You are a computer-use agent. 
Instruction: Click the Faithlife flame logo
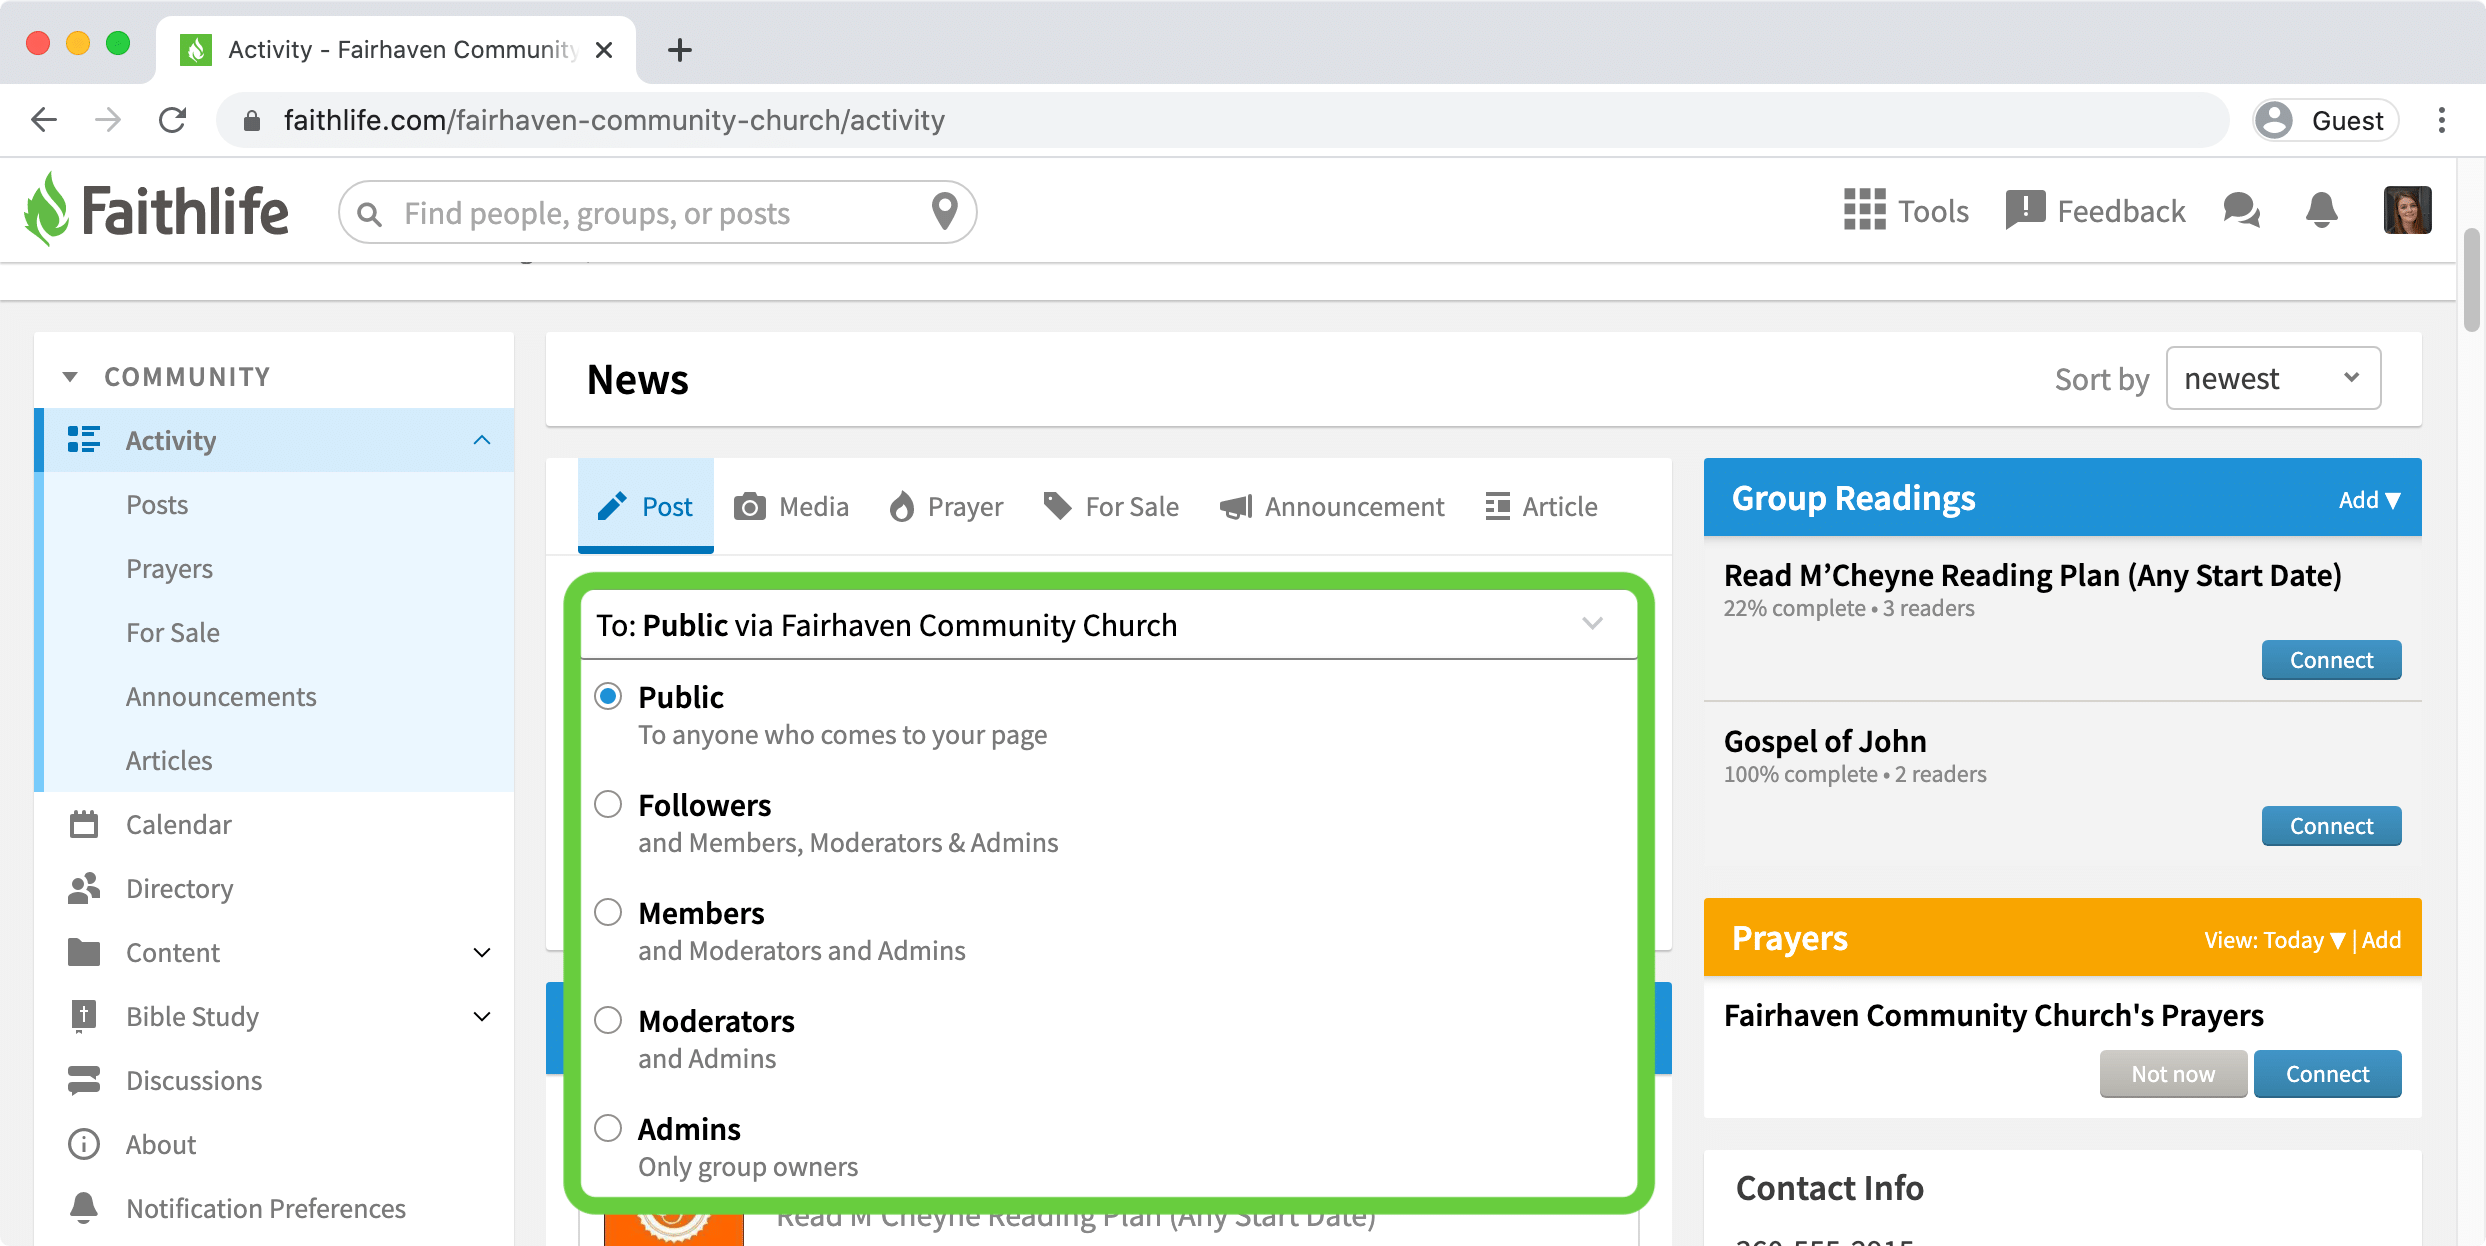pyautogui.click(x=47, y=210)
